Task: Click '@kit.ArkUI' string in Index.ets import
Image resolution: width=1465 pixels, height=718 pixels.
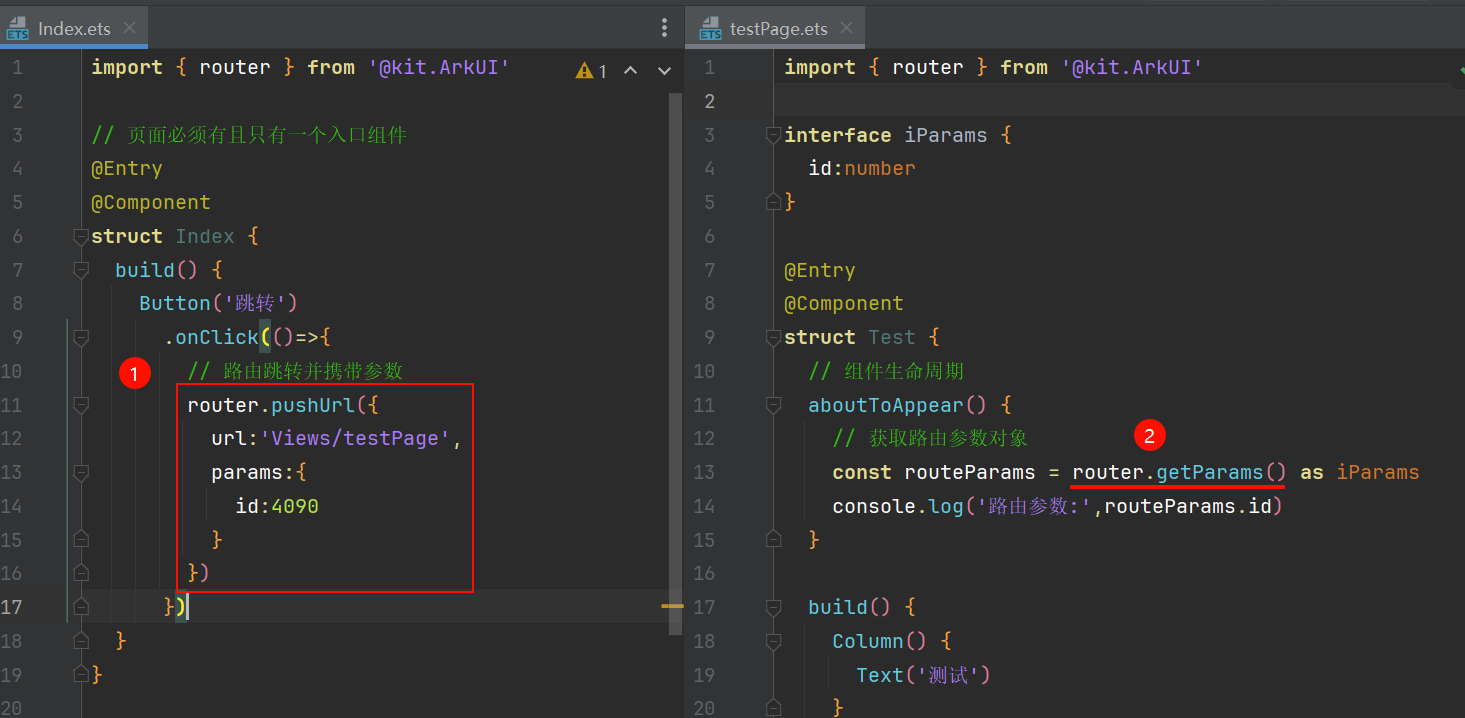Action: point(439,68)
